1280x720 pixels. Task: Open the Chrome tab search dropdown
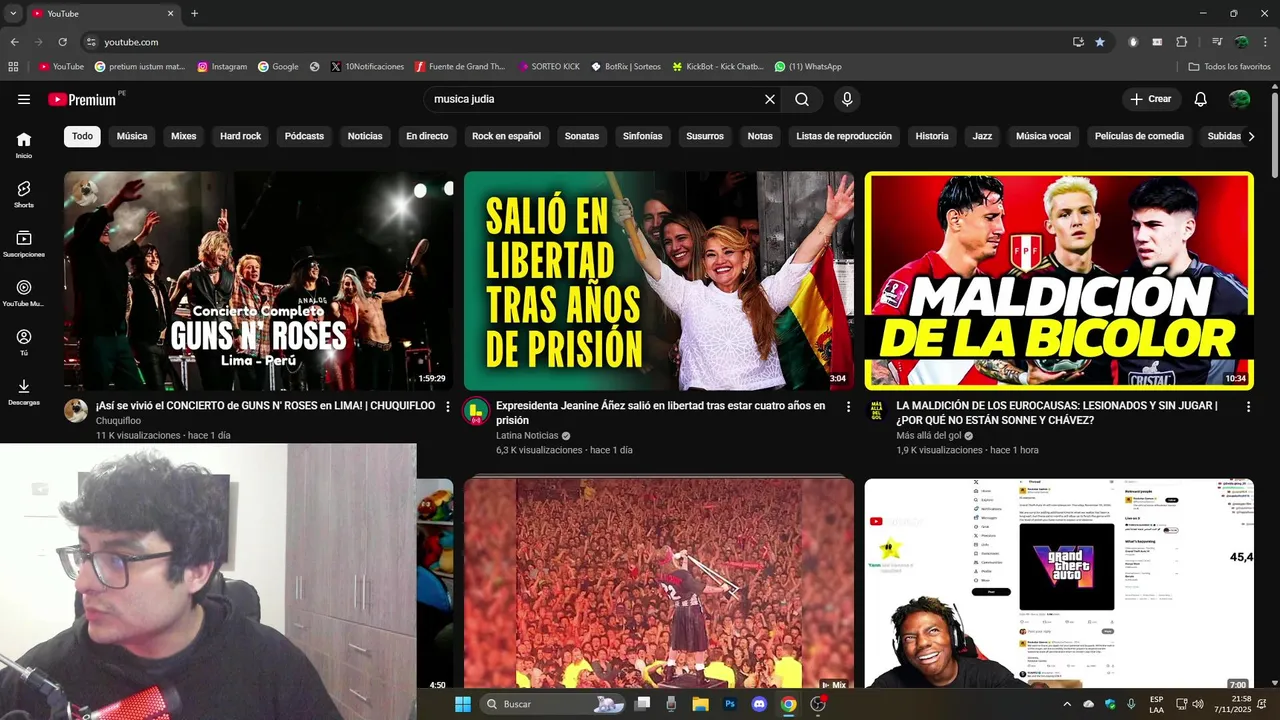[x=13, y=14]
